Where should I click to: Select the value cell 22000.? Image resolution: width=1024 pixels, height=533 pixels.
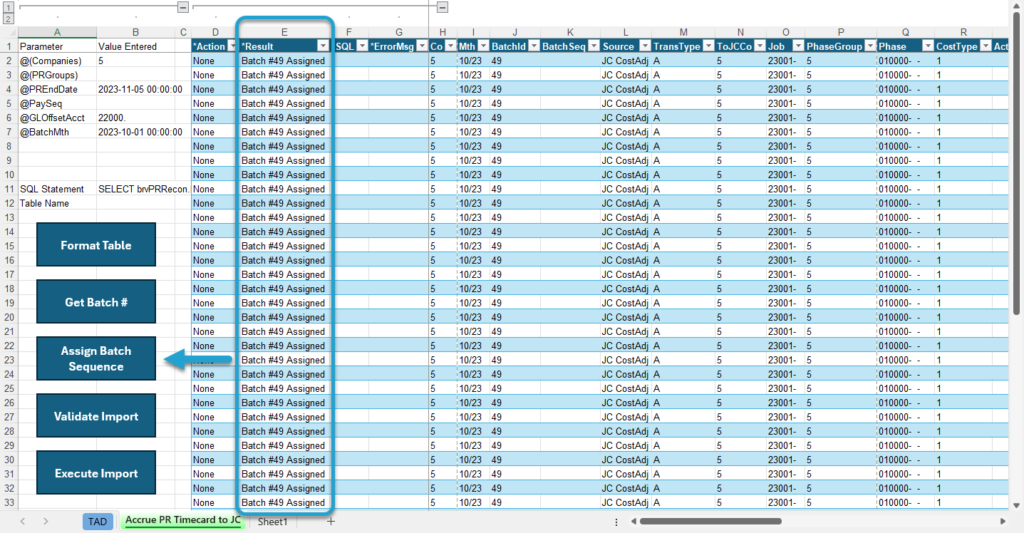point(136,118)
